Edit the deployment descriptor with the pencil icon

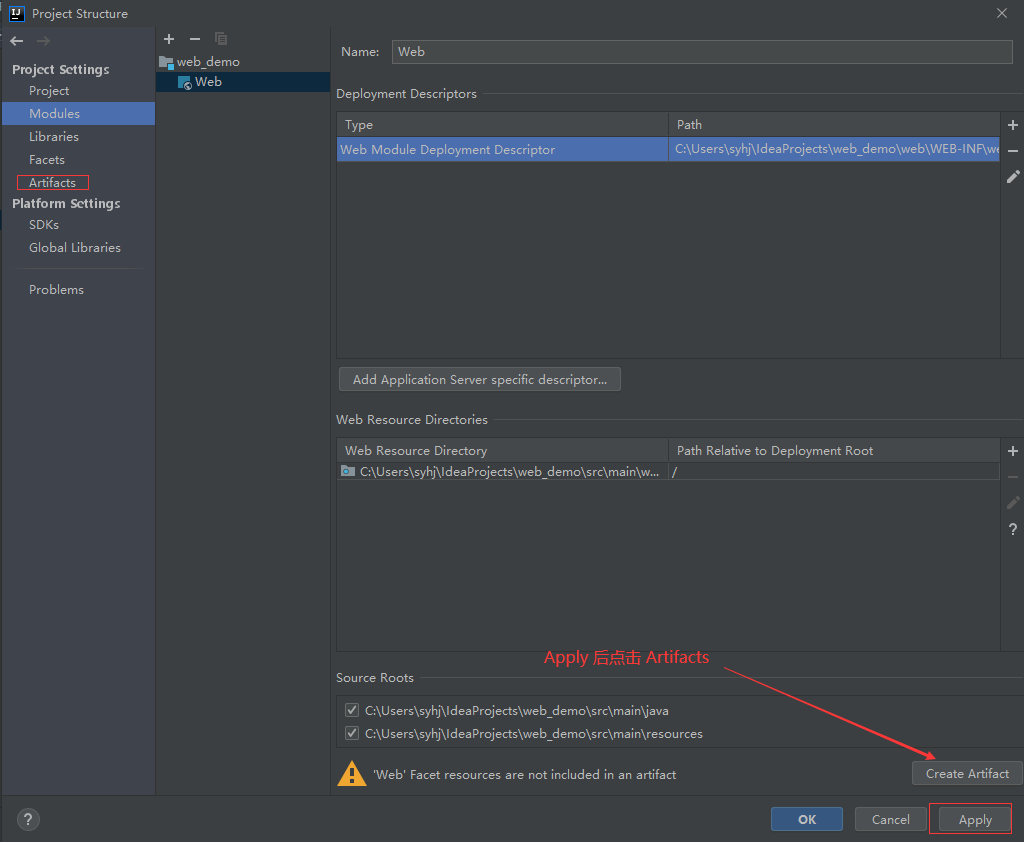(1013, 177)
